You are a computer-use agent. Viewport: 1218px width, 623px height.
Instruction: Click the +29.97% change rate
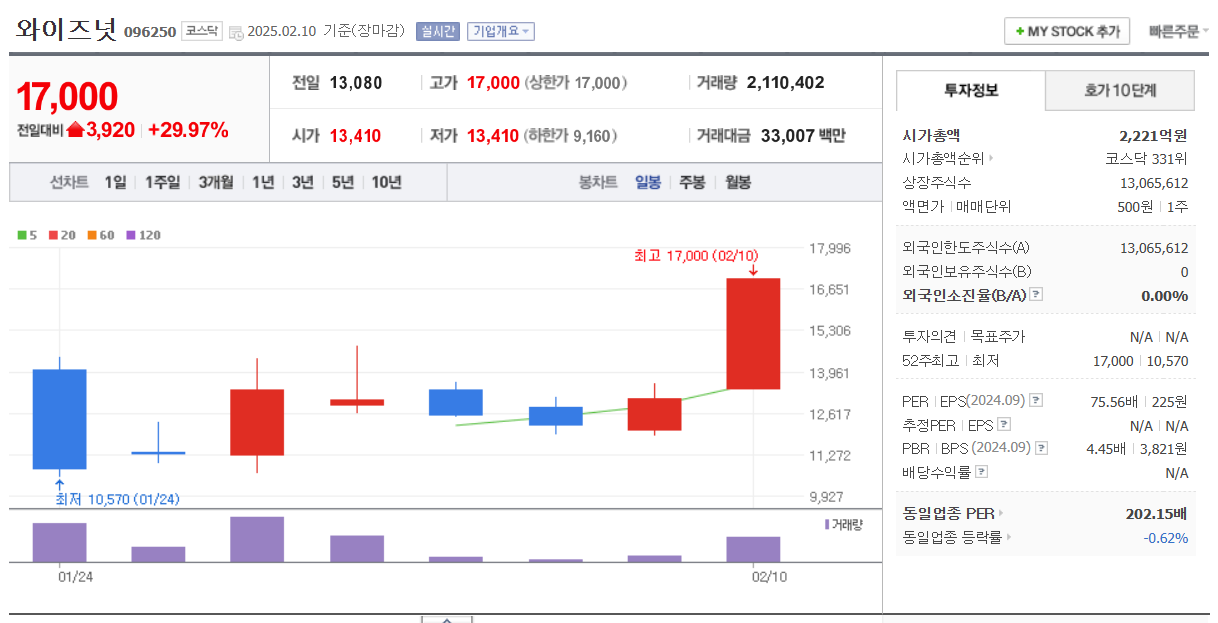188,130
